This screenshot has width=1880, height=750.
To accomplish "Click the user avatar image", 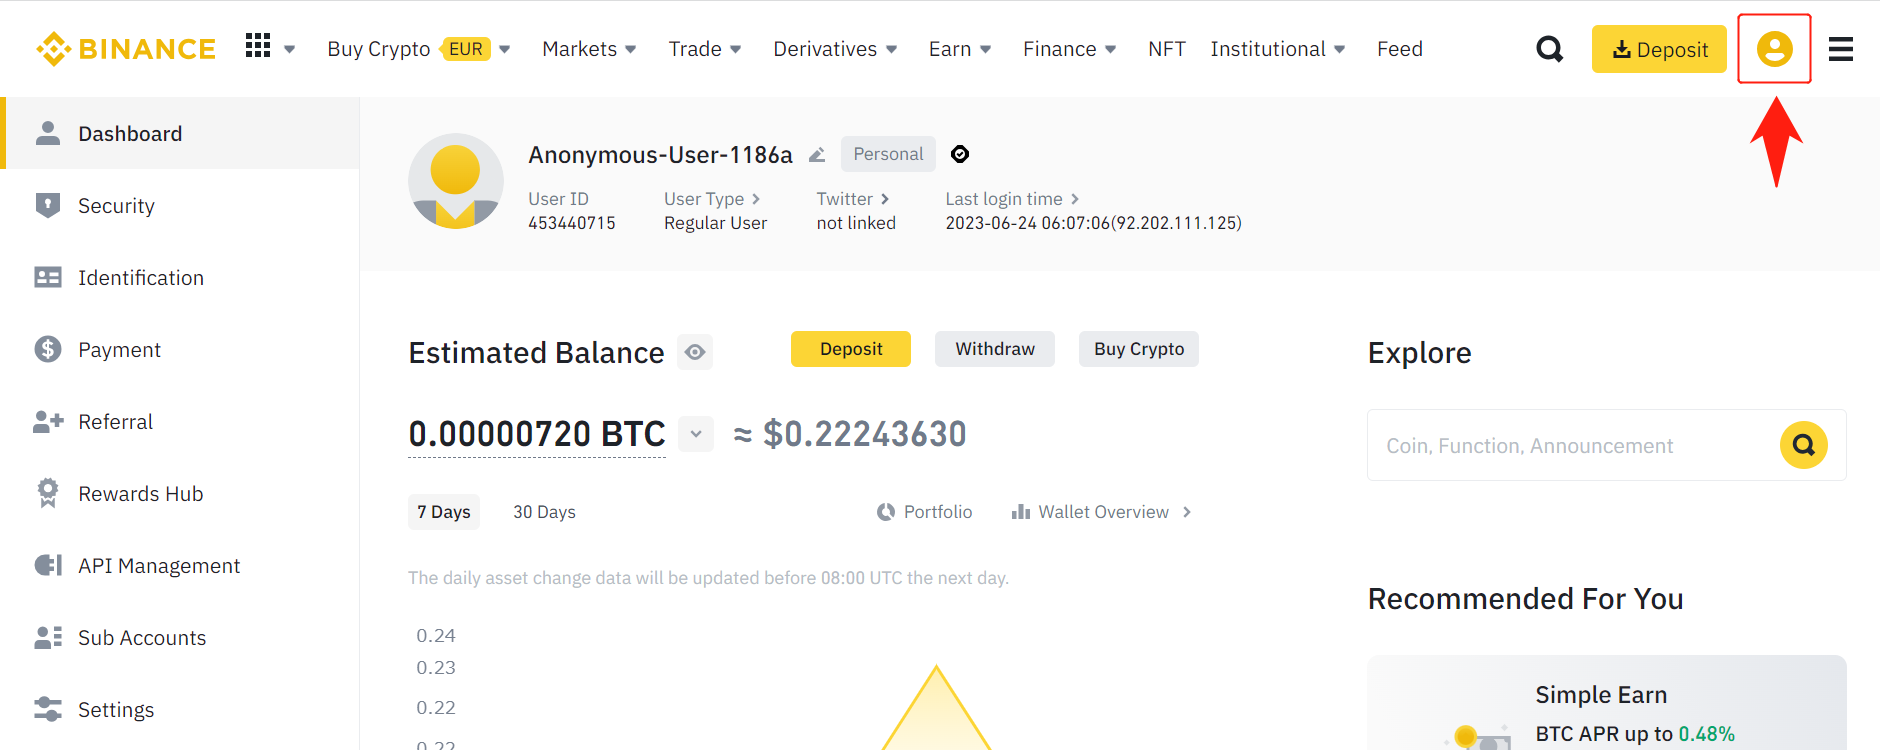I will (x=455, y=181).
